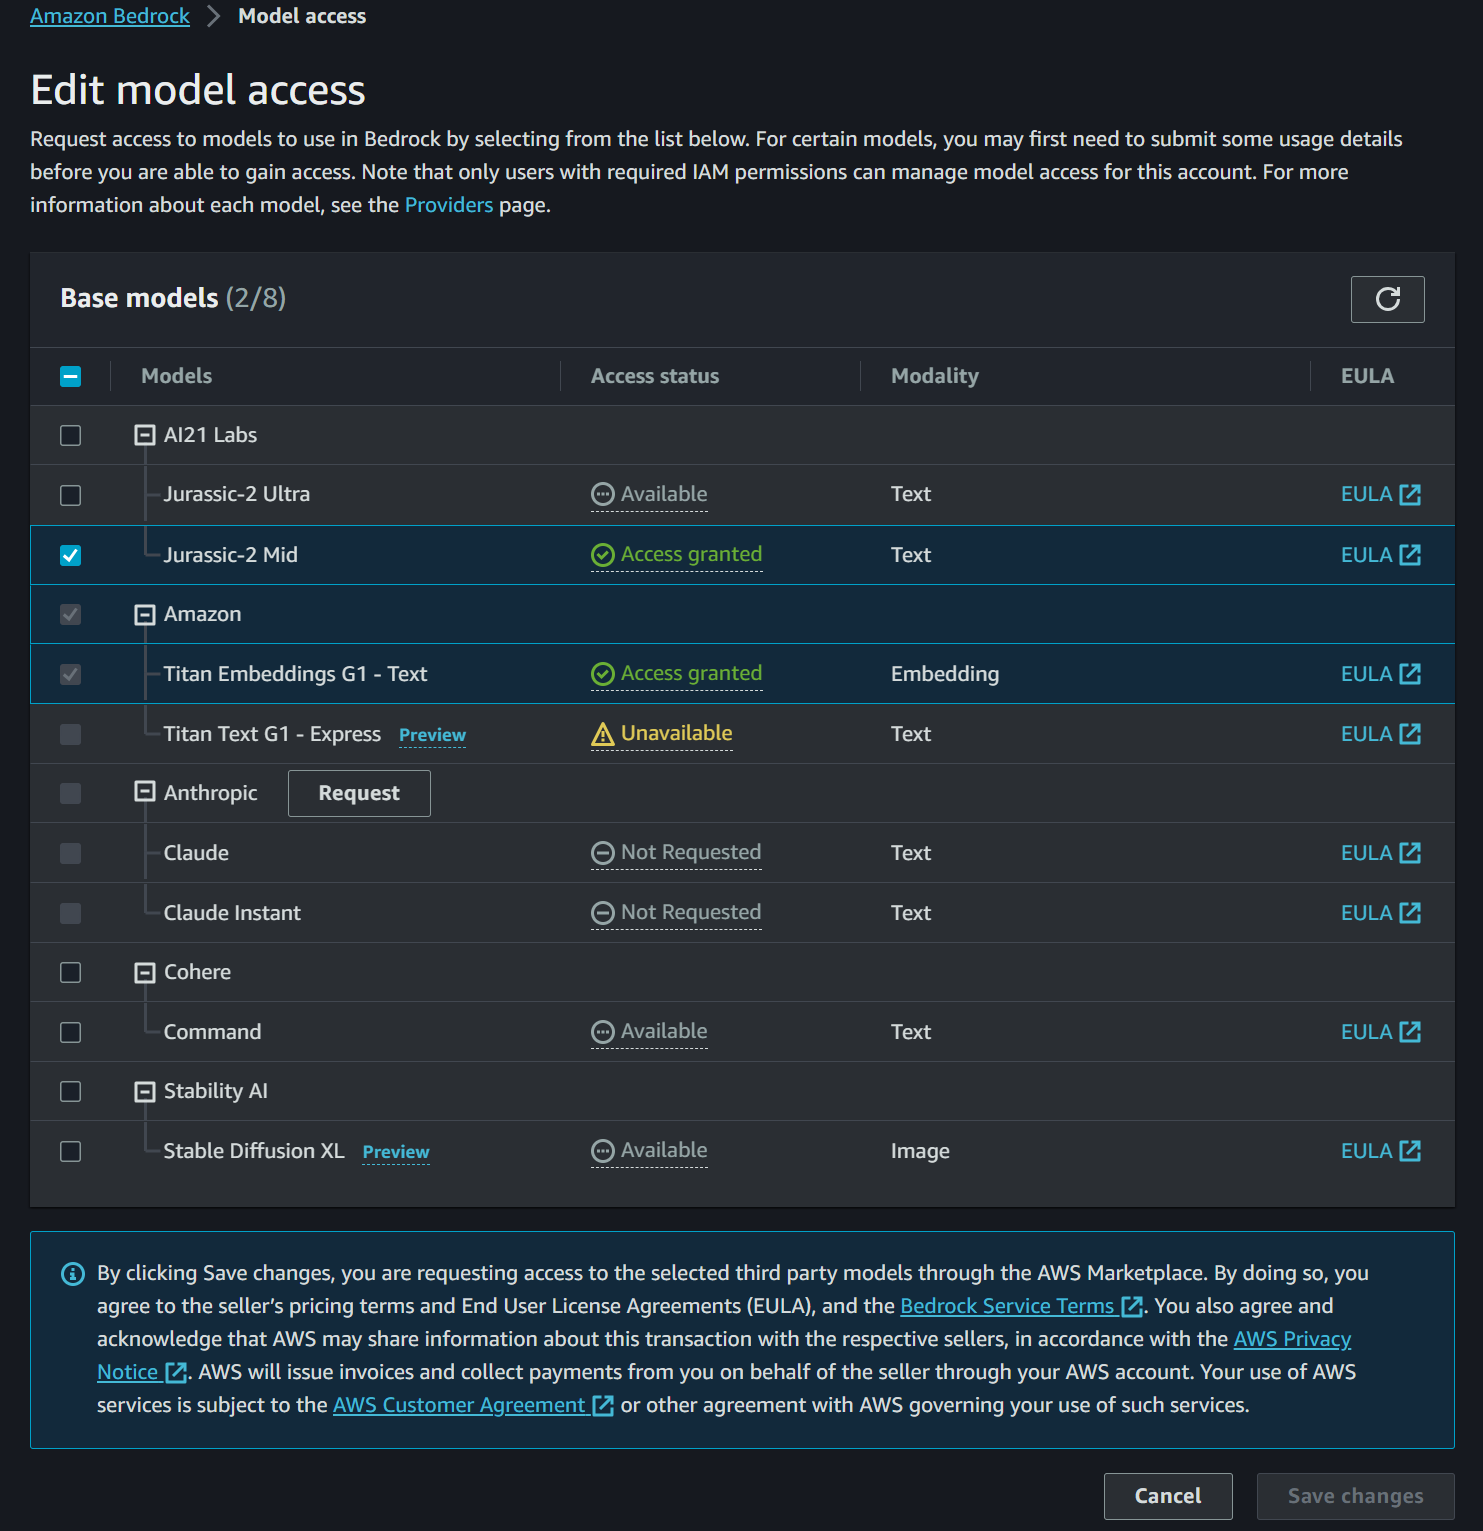Collapse the Stability AI provider group

point(145,1091)
